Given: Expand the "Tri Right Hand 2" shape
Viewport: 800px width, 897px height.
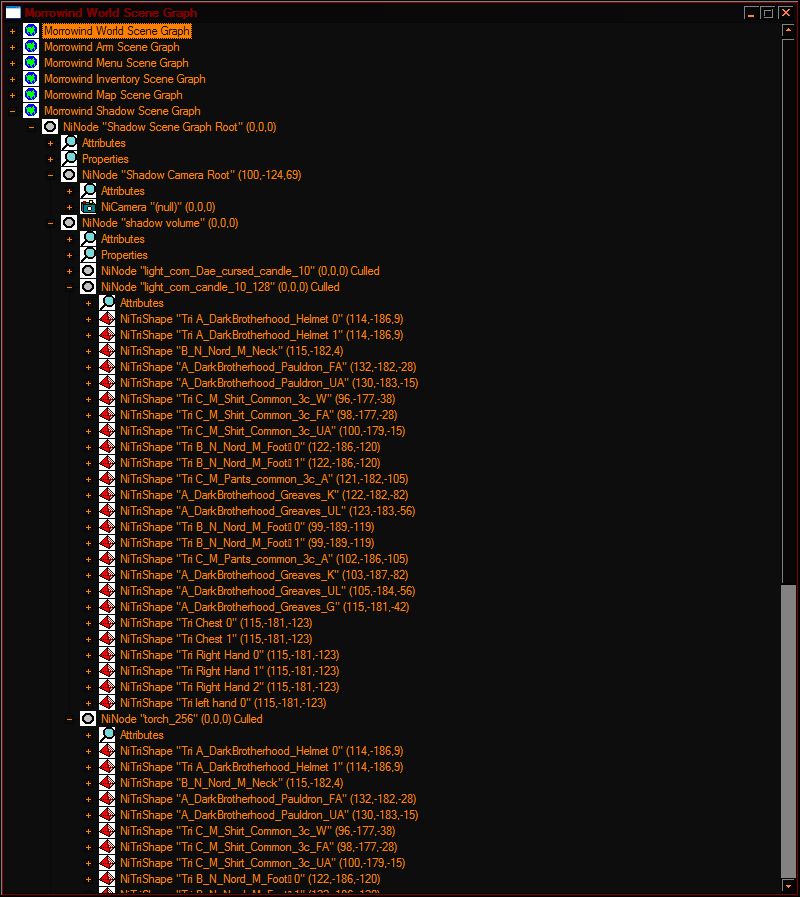Looking at the screenshot, I should [x=88, y=687].
